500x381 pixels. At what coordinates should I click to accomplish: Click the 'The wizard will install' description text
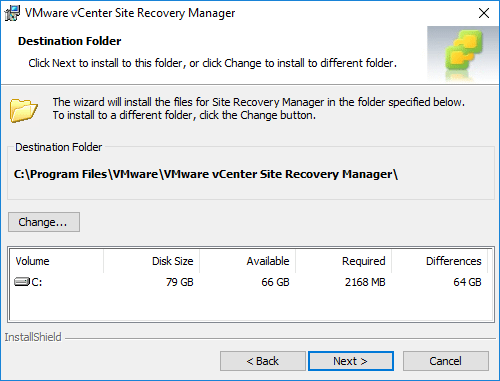[x=259, y=108]
